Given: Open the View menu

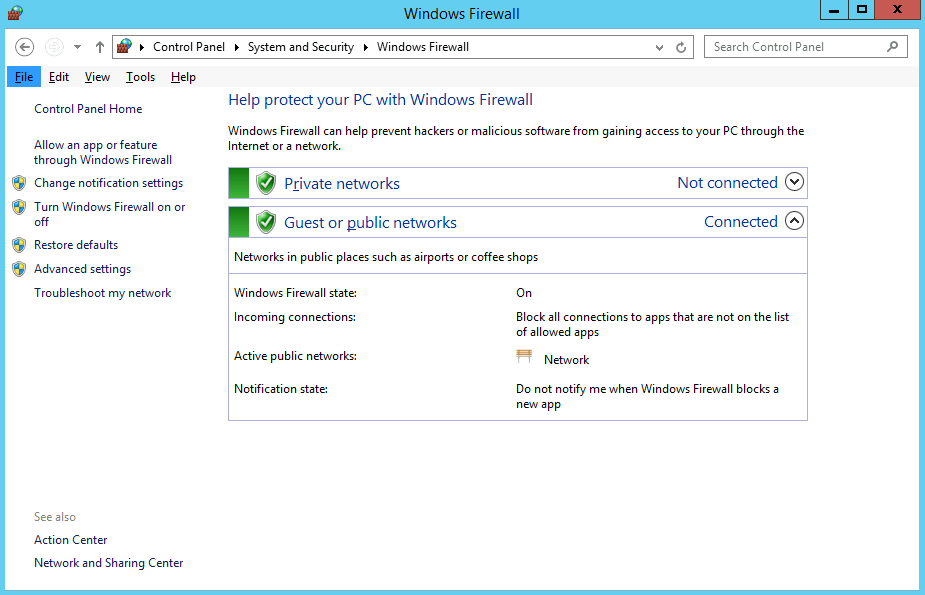Looking at the screenshot, I should coord(97,77).
